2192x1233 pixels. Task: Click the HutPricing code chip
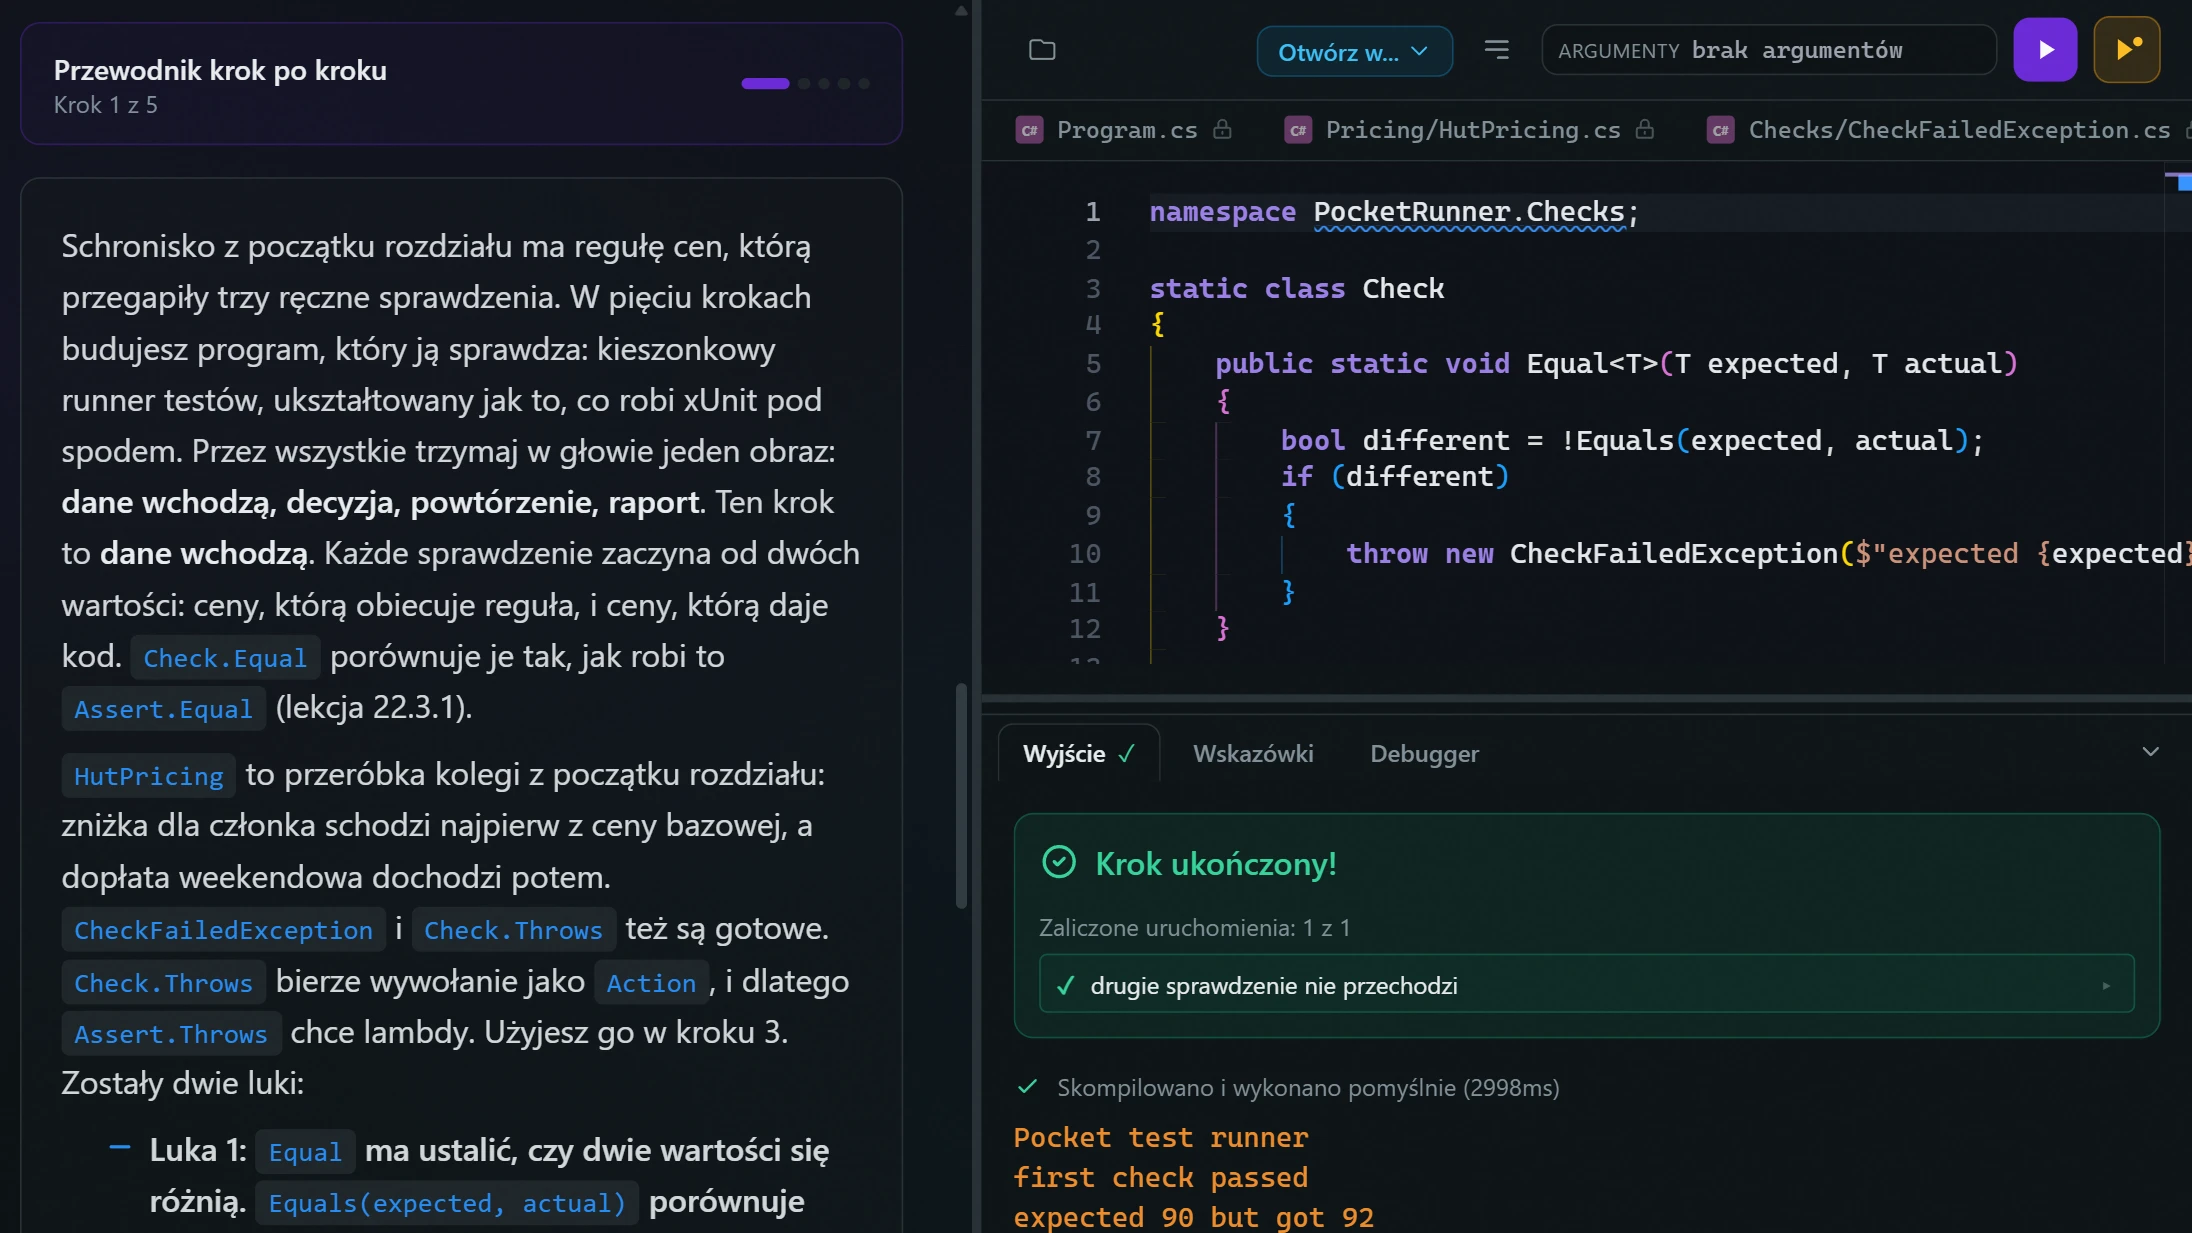pyautogui.click(x=148, y=776)
